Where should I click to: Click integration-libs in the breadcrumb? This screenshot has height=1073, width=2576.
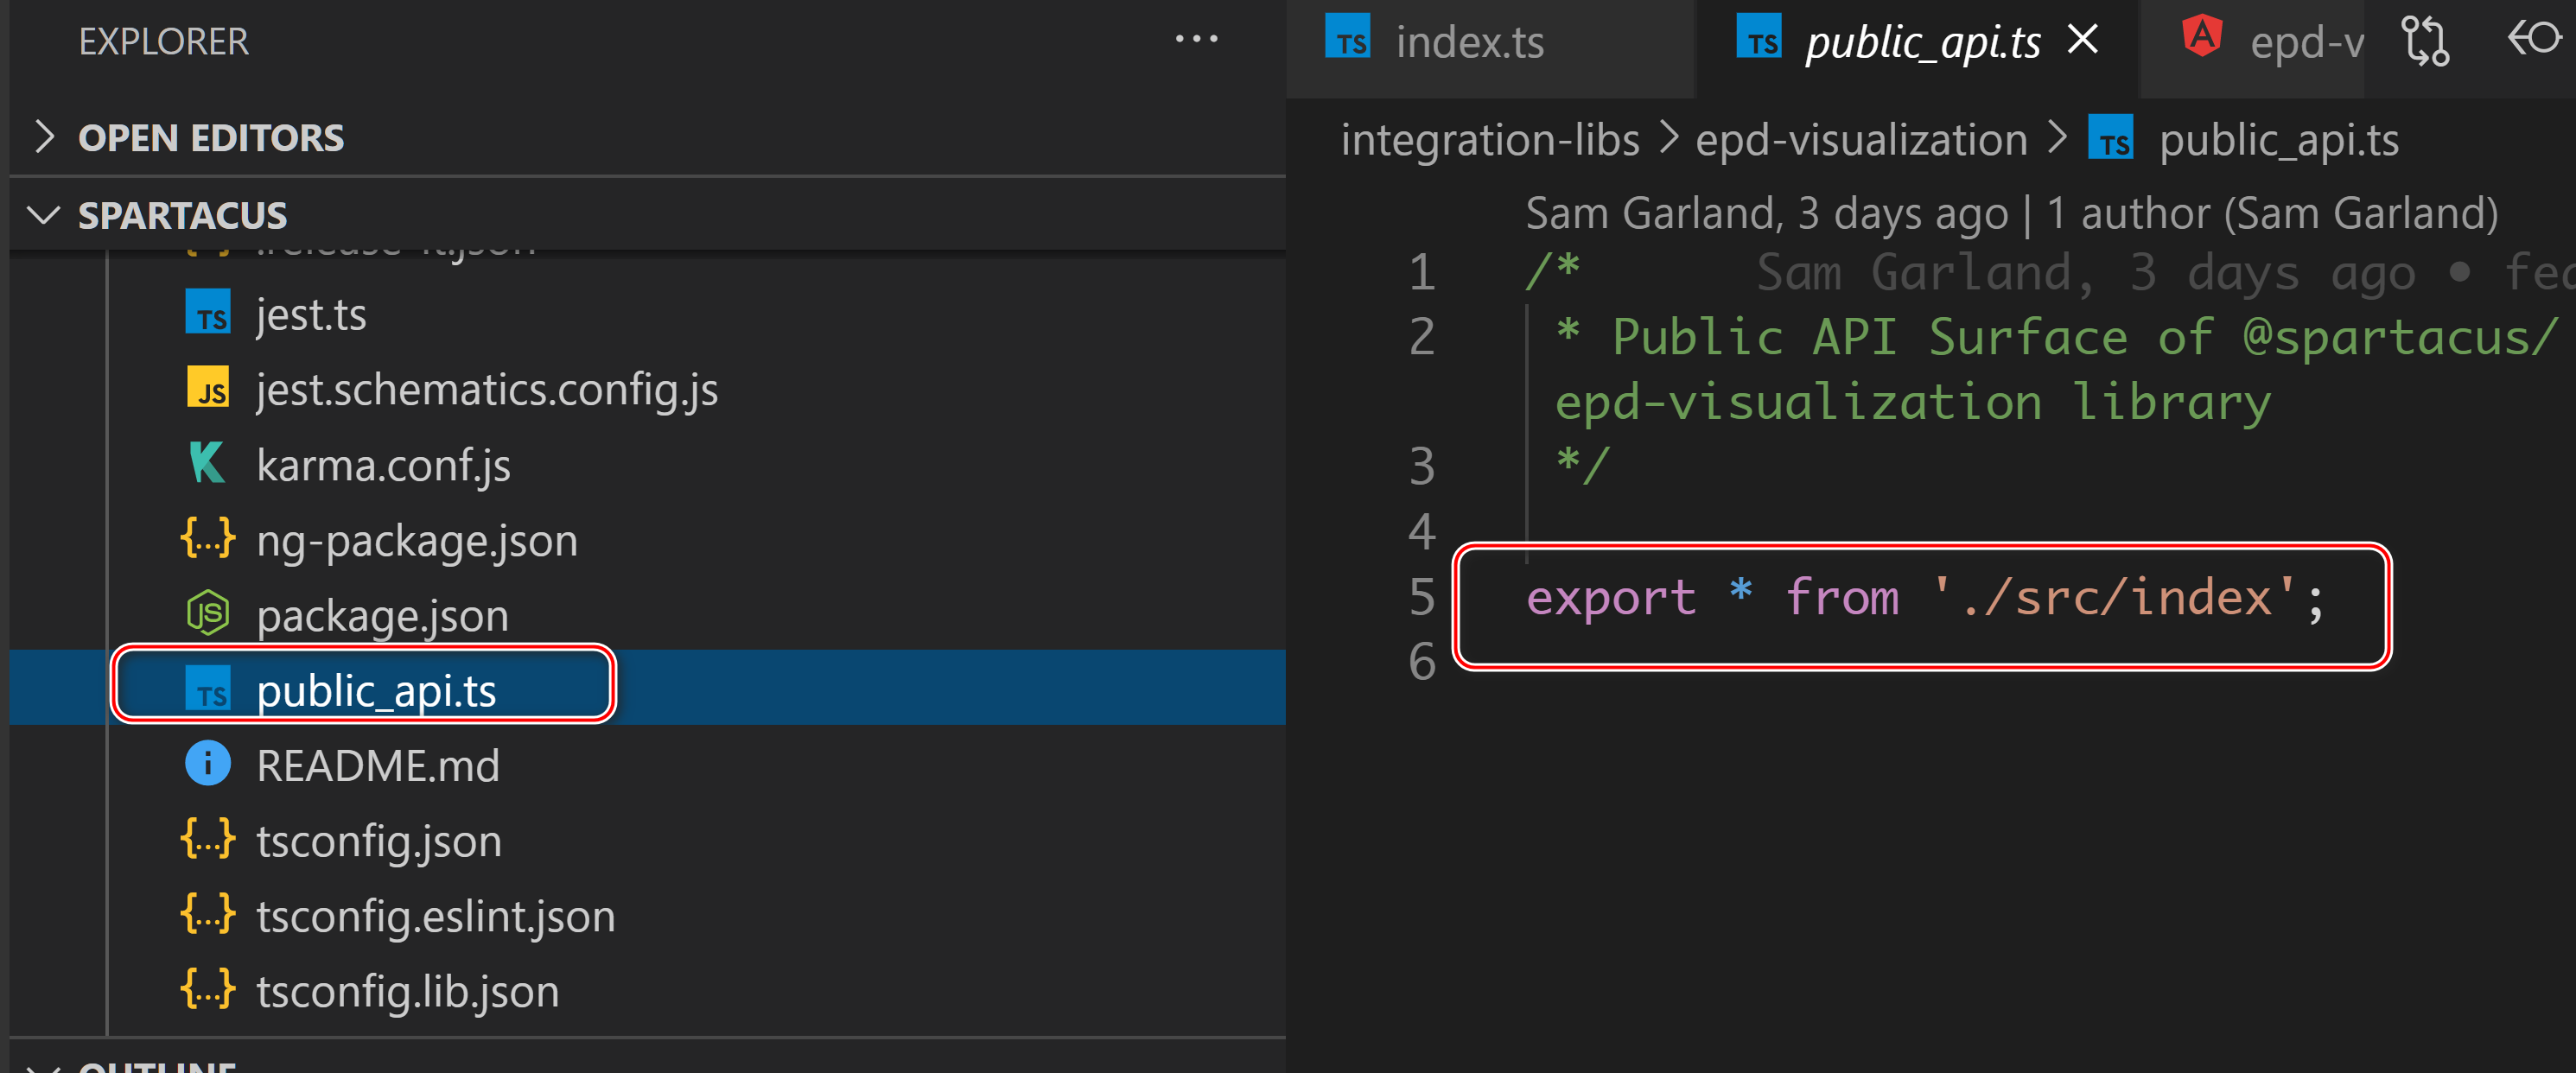tap(1489, 140)
